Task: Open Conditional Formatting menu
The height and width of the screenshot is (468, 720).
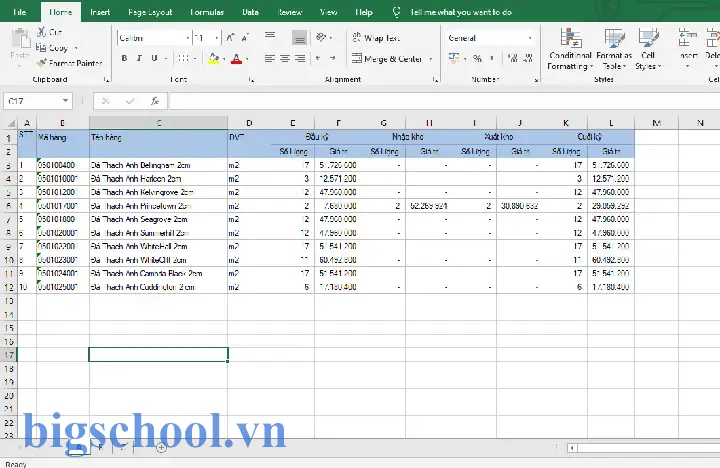Action: pos(570,49)
